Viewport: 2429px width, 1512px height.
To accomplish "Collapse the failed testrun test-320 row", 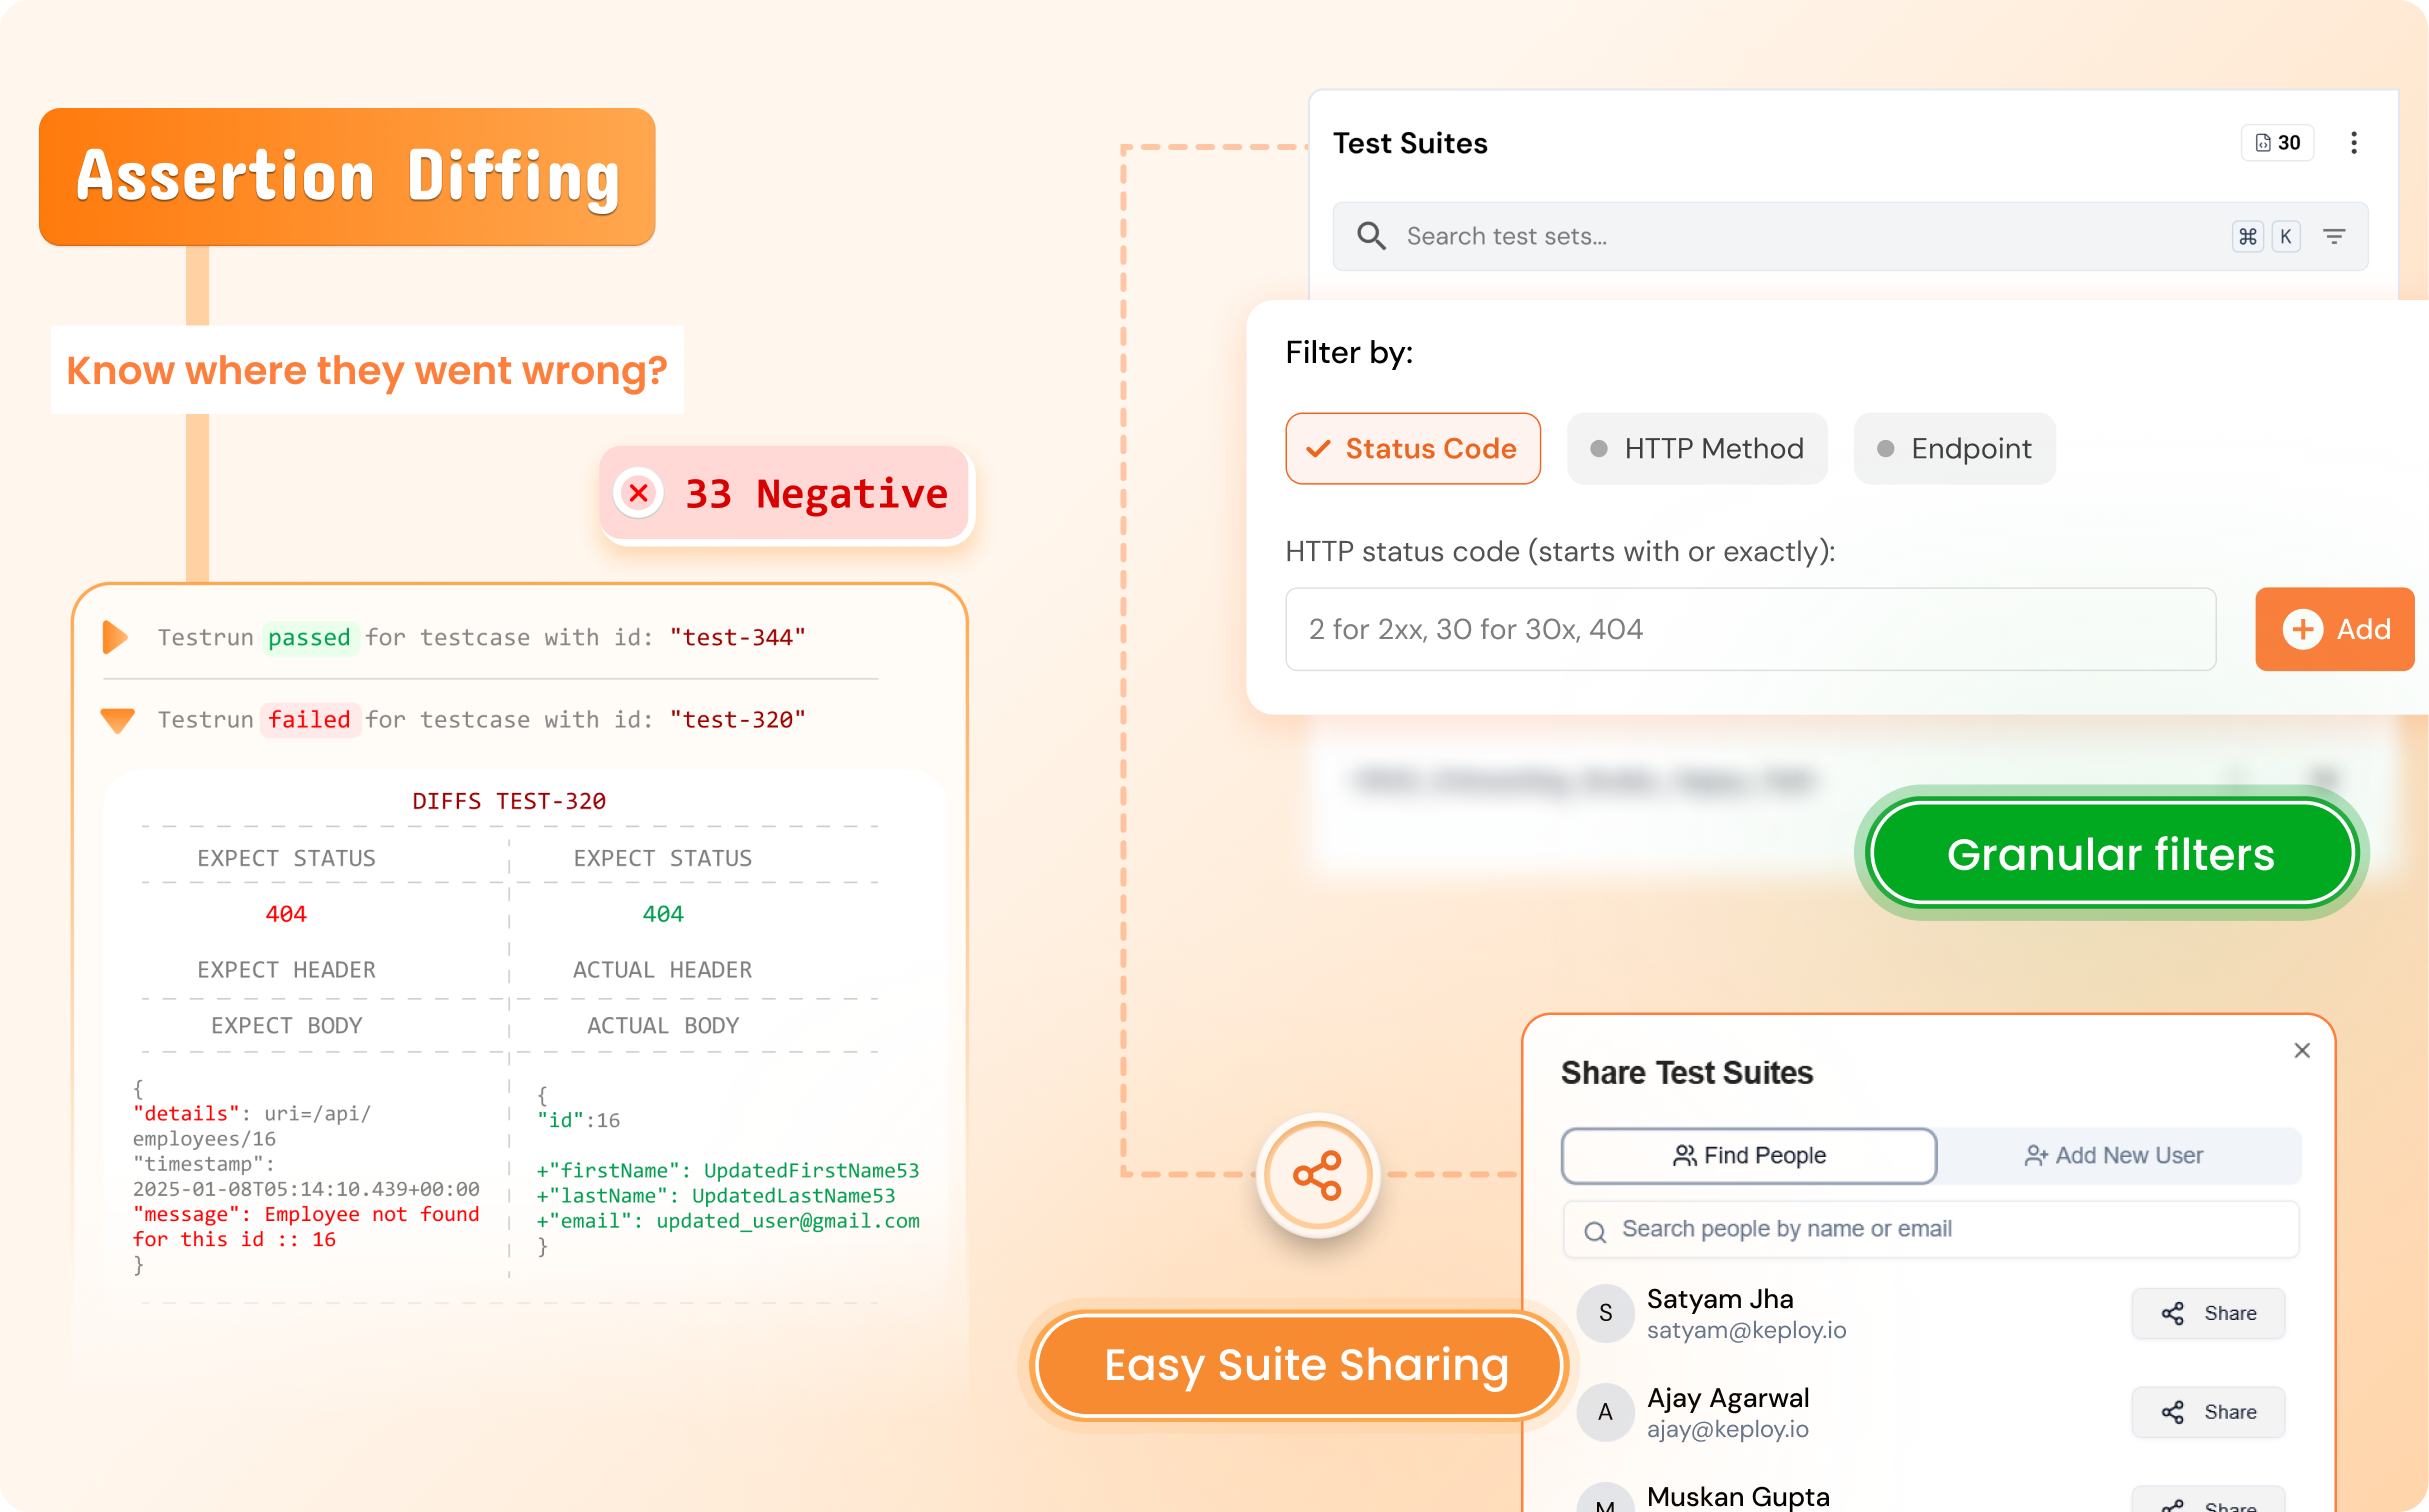I will pos(118,720).
